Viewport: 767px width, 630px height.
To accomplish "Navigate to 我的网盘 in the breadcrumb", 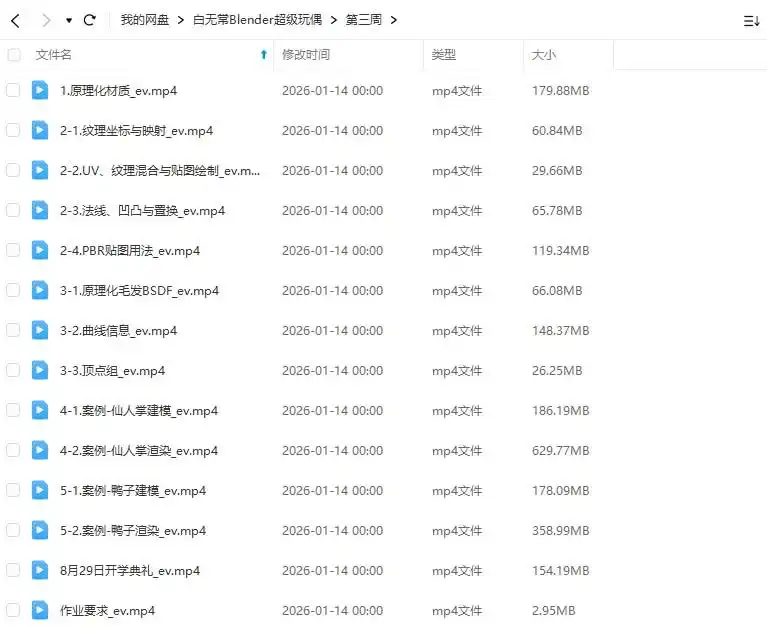I will pyautogui.click(x=145, y=20).
